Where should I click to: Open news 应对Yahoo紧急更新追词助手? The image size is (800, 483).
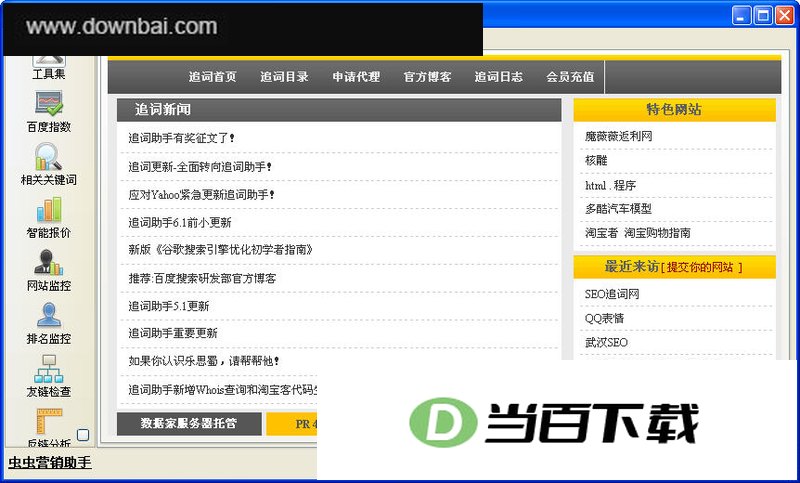(x=202, y=195)
